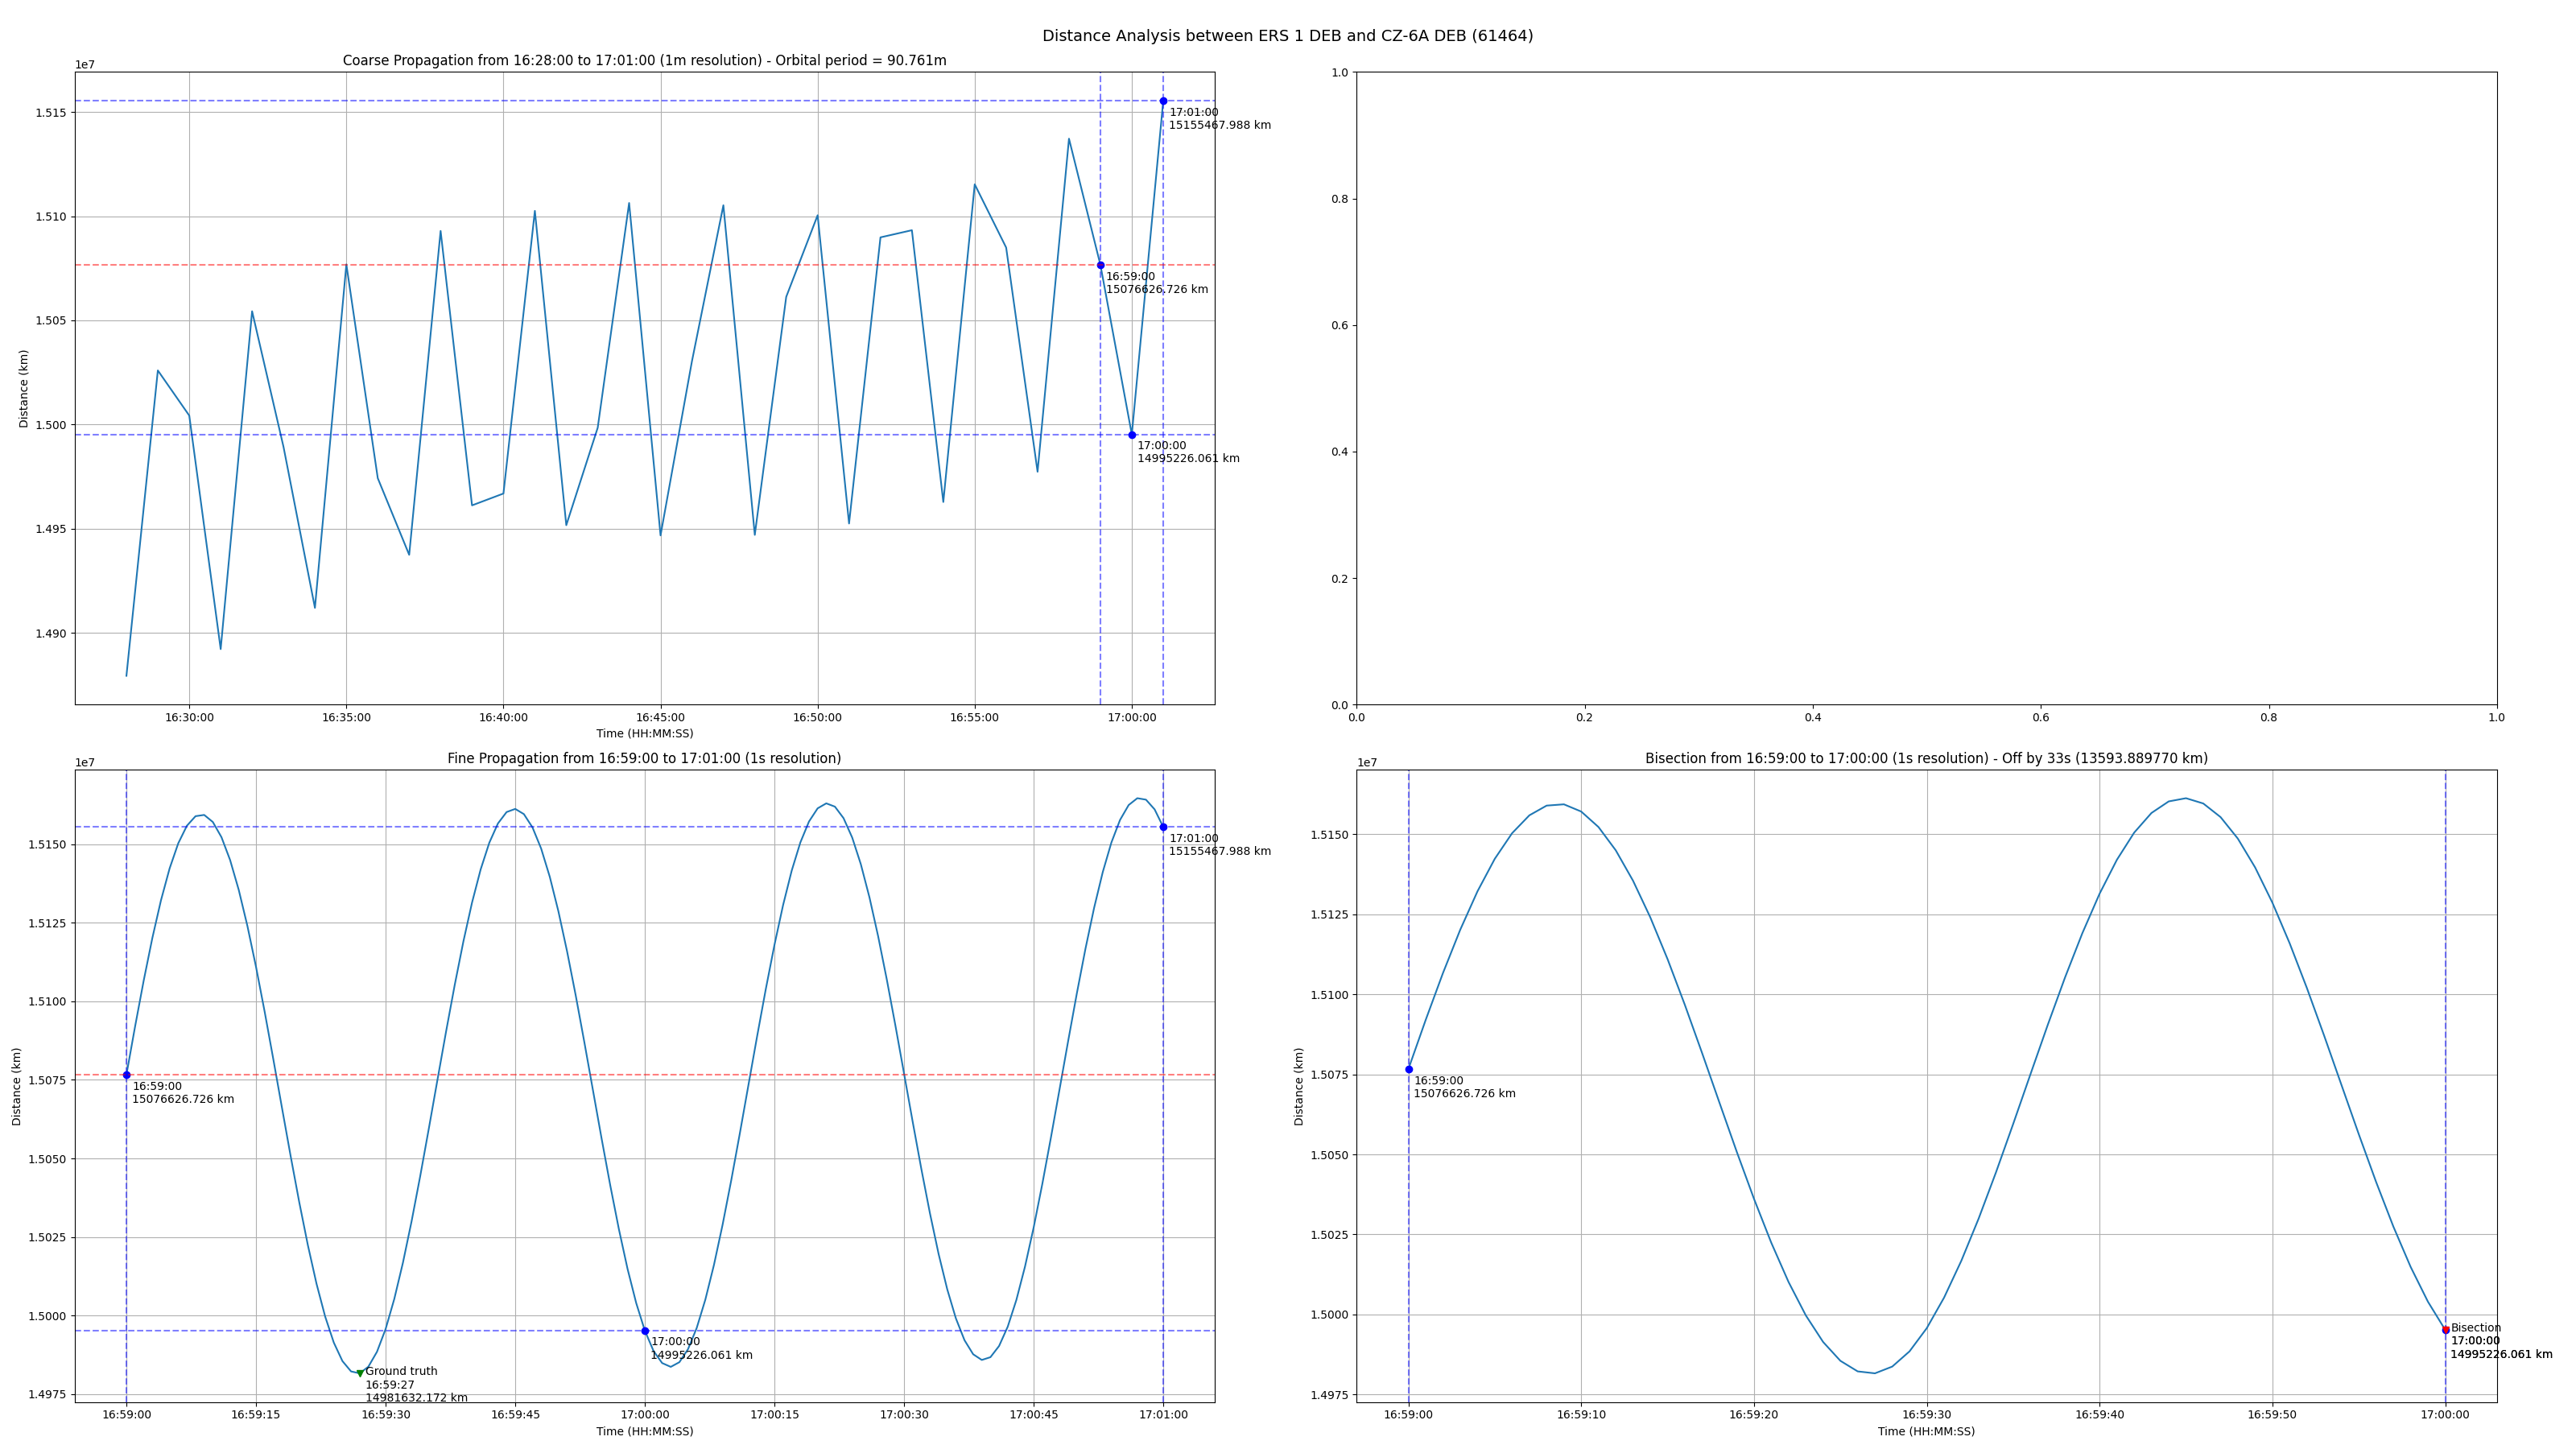Screen dimensions: 2576x1449
Task: Click the Bisection chart title
Action: (1926, 759)
